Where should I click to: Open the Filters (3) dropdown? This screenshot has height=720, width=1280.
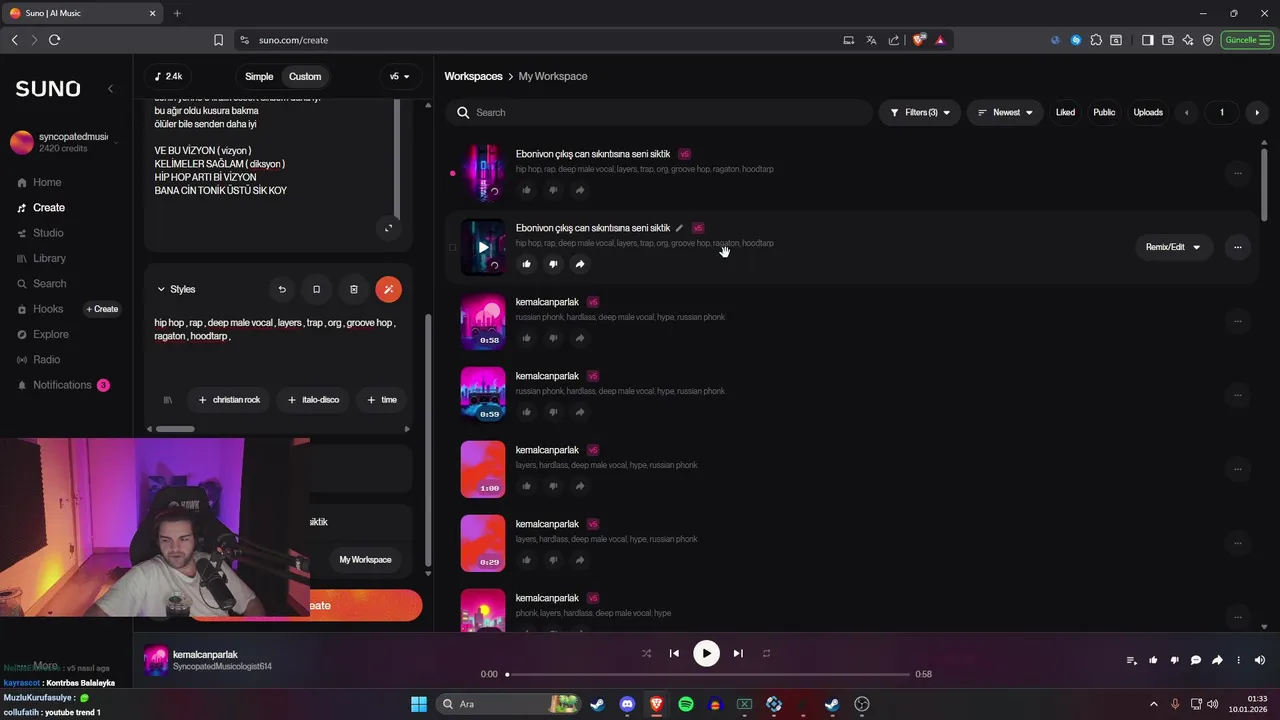pyautogui.click(x=920, y=113)
